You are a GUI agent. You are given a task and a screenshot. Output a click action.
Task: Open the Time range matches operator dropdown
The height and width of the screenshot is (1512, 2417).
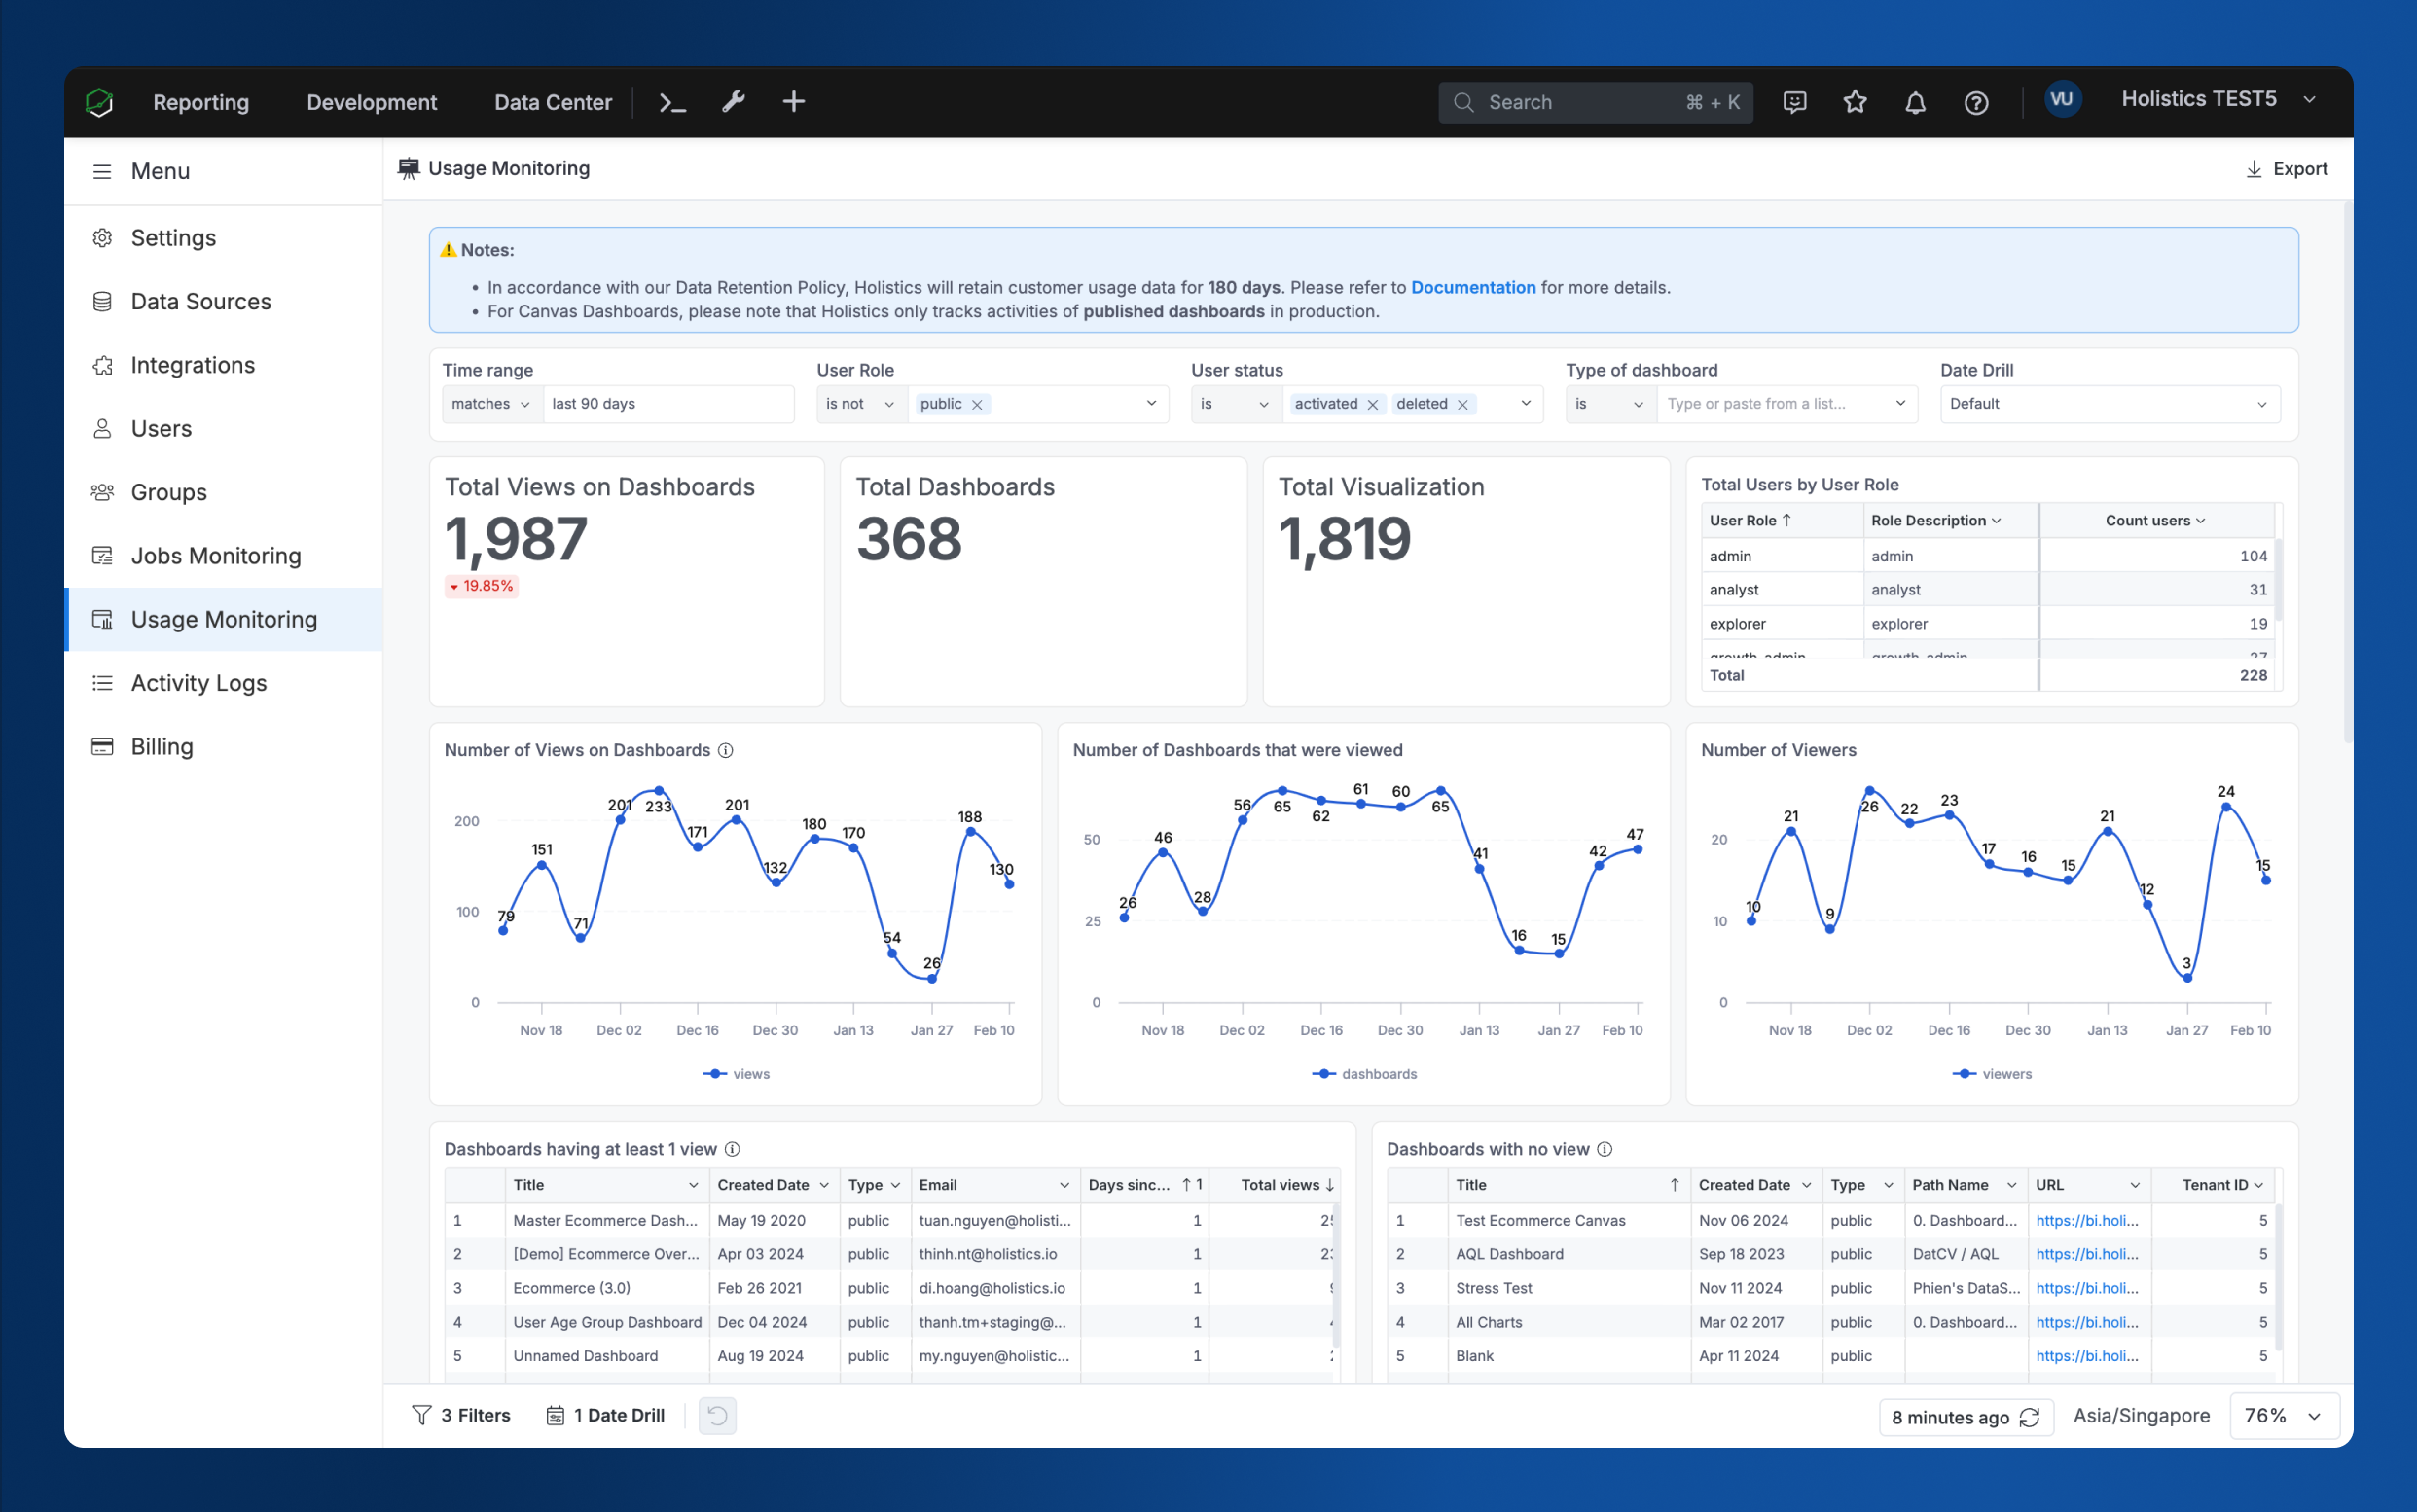(x=491, y=404)
